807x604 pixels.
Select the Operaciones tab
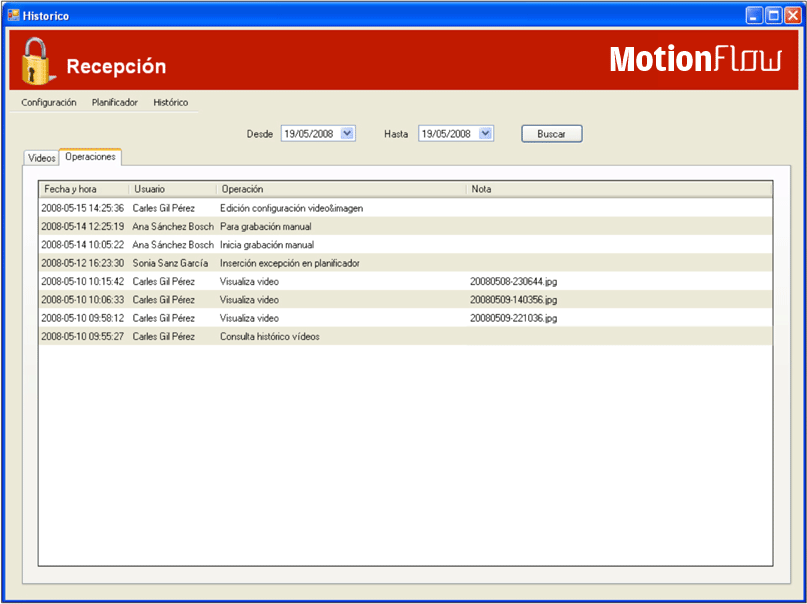[90, 157]
